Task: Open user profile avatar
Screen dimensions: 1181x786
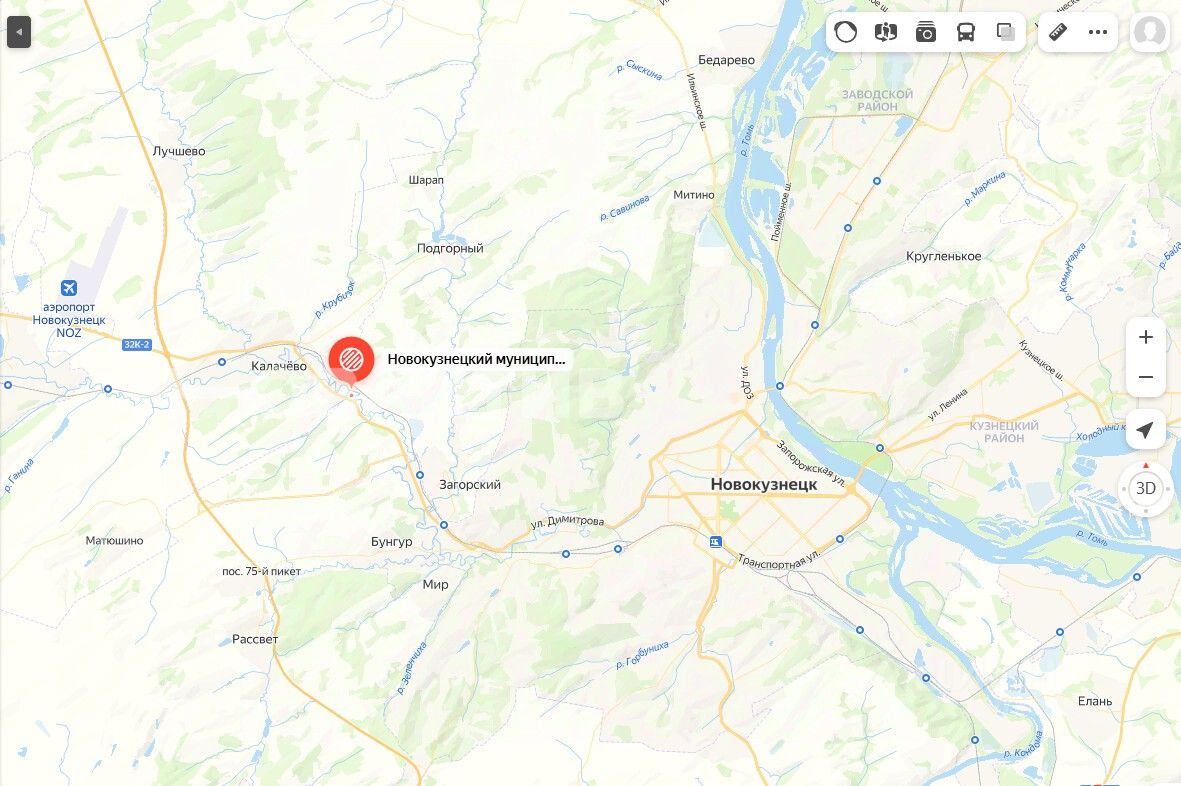Action: (x=1149, y=32)
